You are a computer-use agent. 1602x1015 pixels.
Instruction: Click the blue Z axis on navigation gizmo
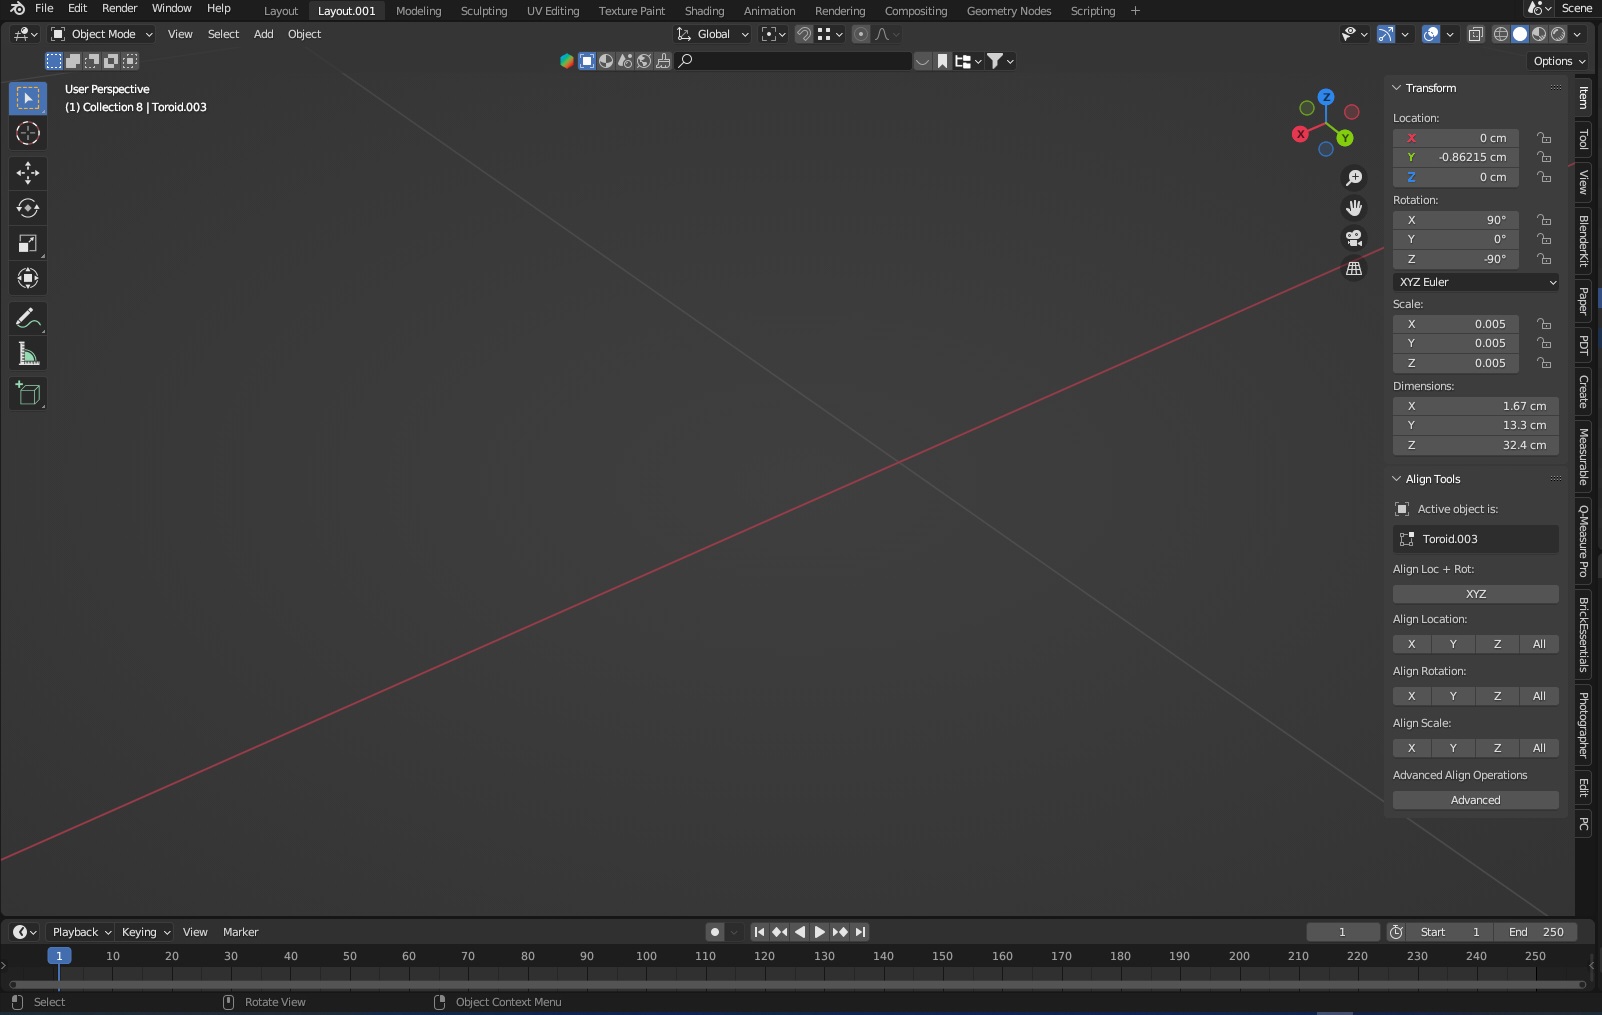[1326, 97]
